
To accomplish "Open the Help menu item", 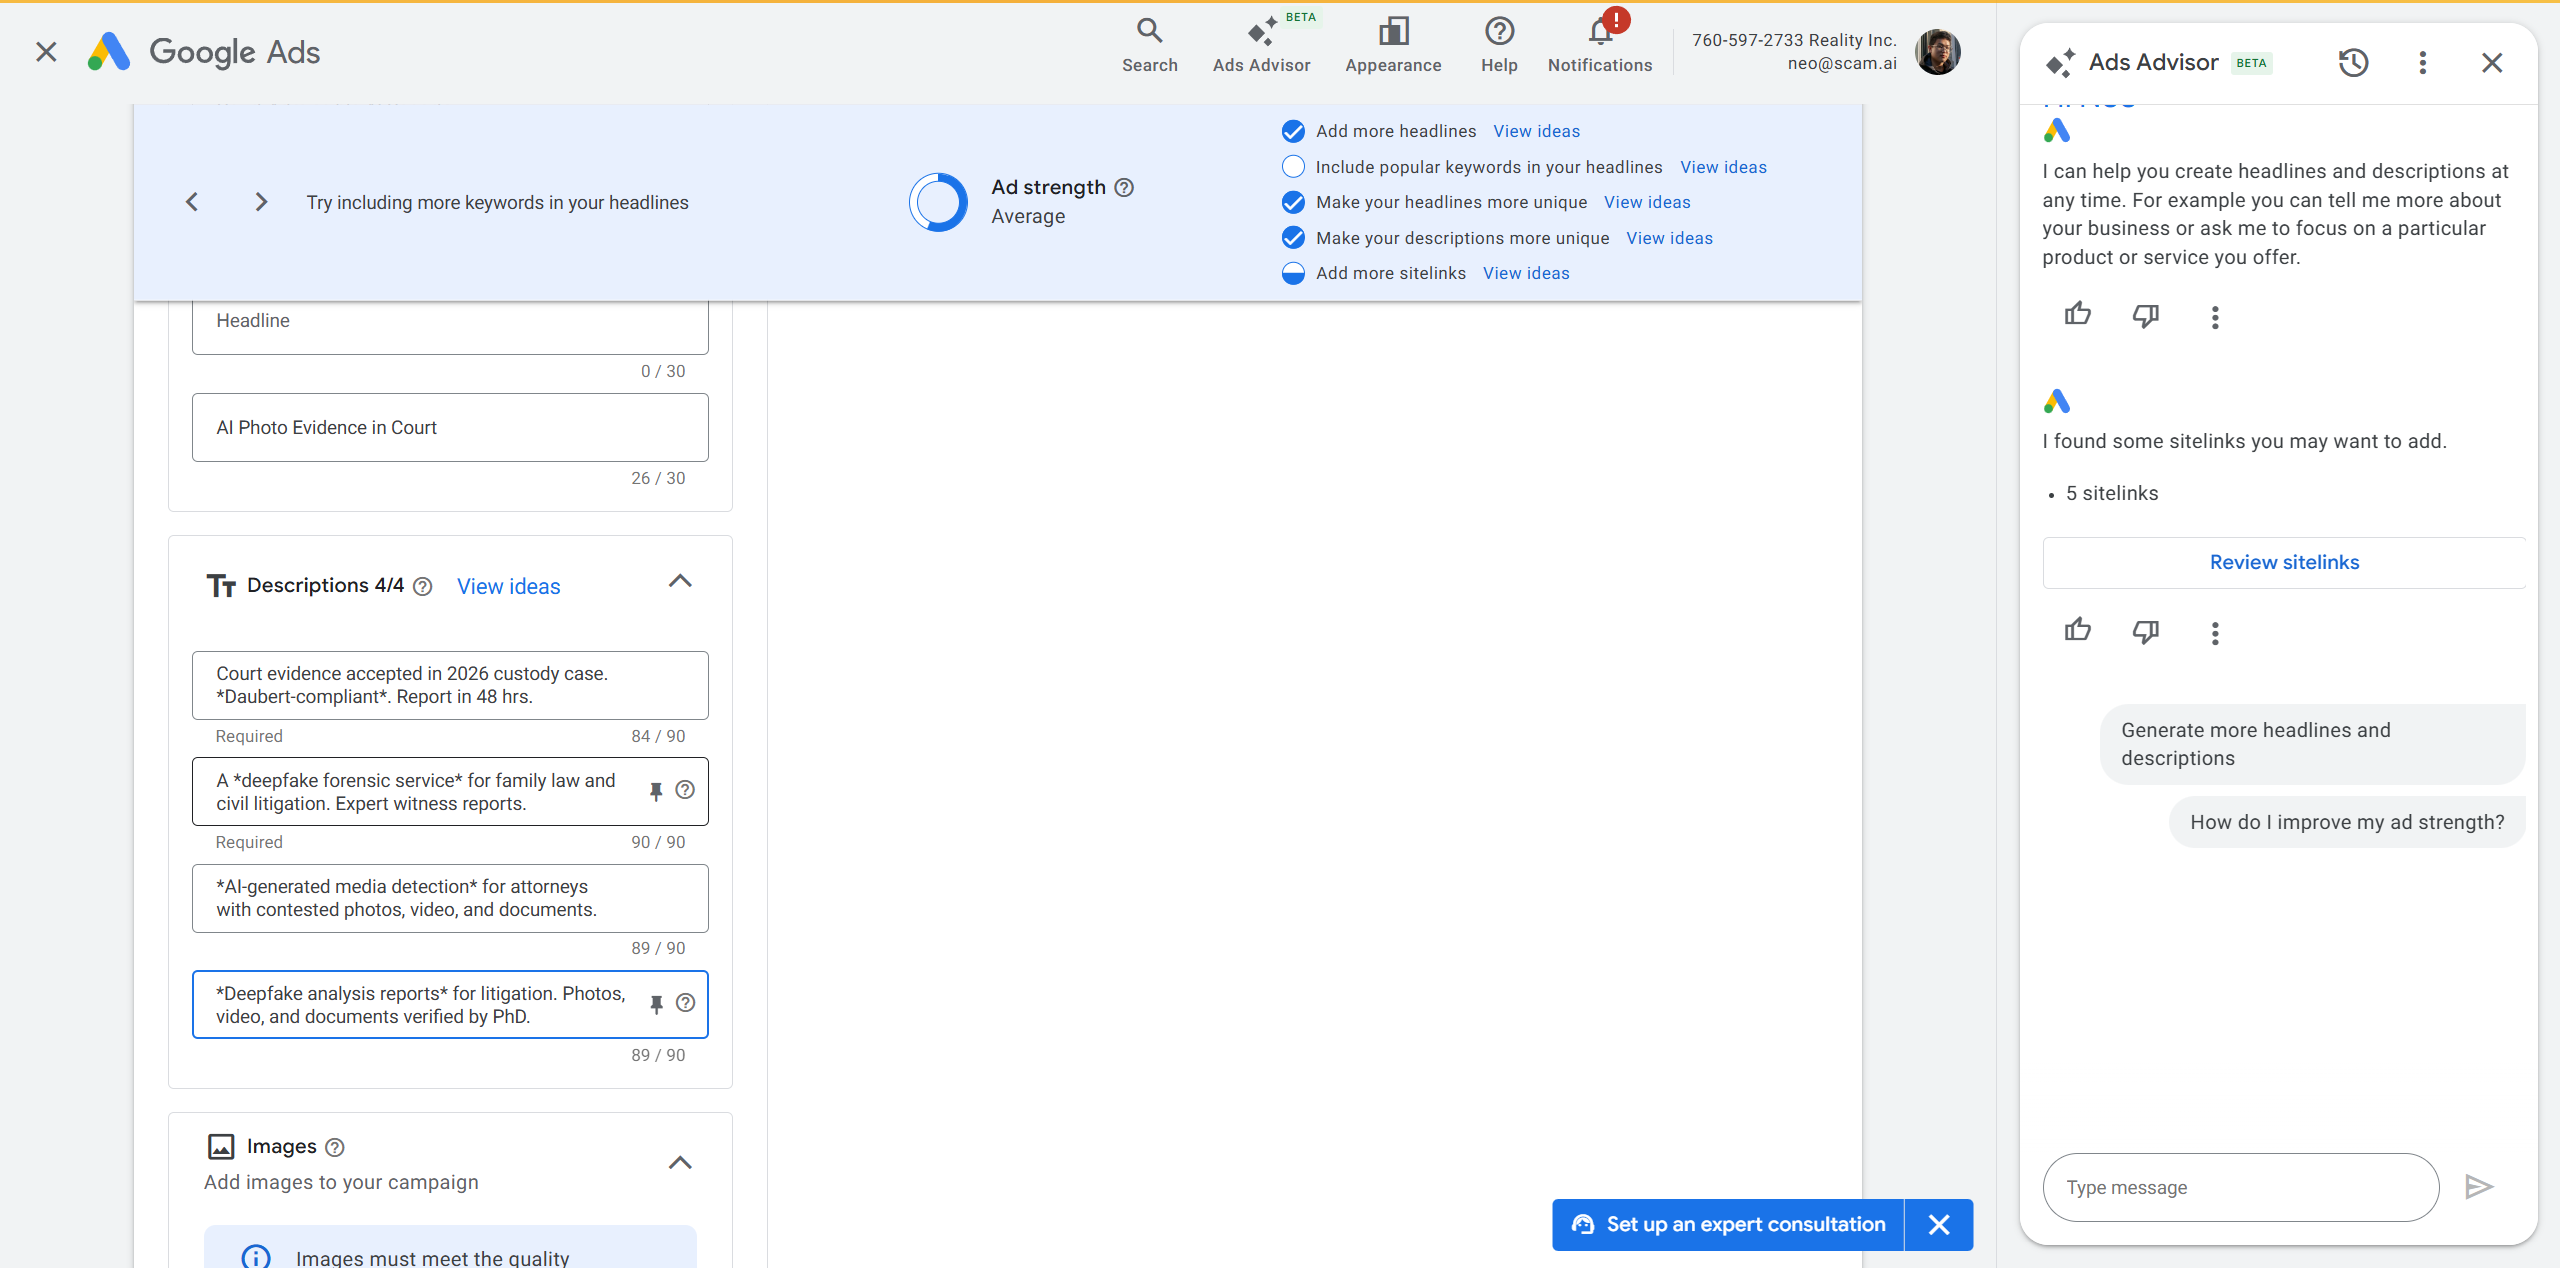I will pos(1498,44).
